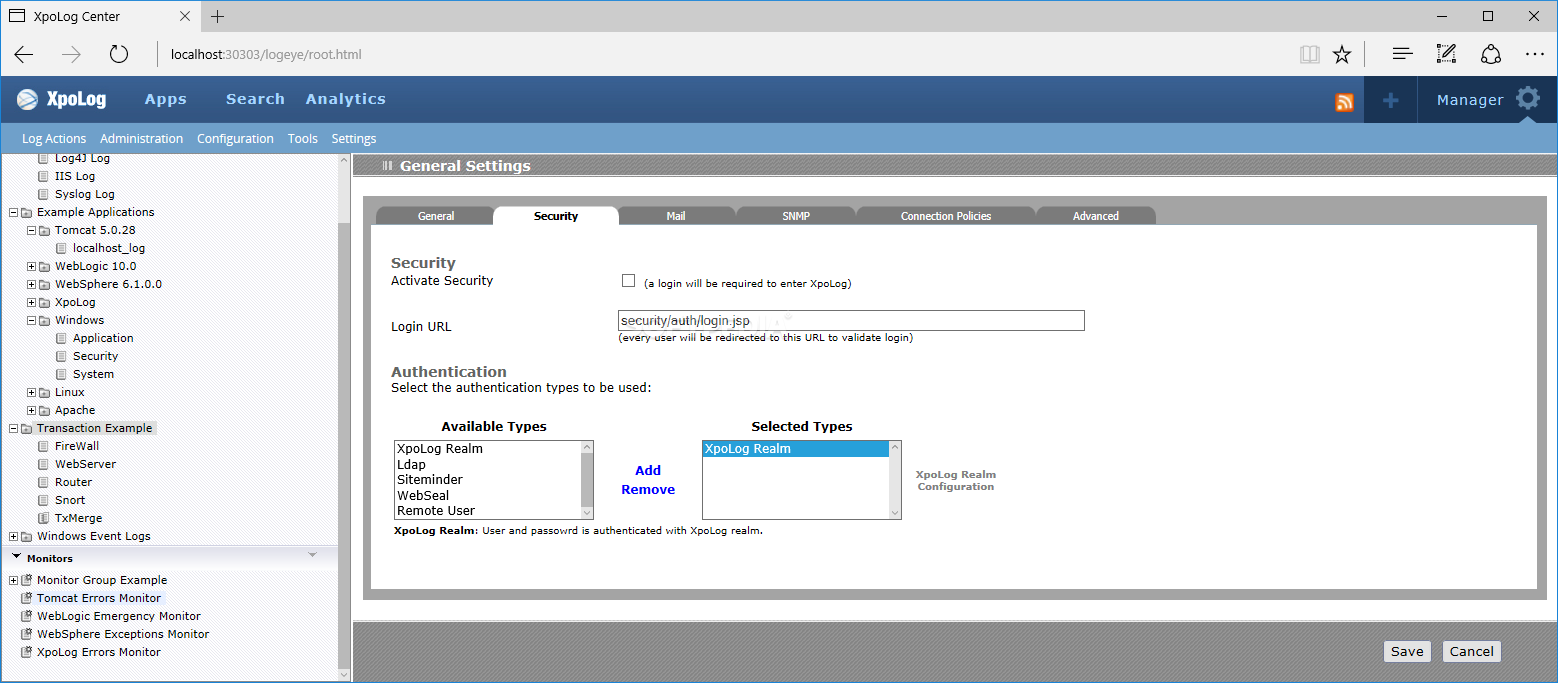Open XpoLog Realm Configuration link

tap(956, 480)
